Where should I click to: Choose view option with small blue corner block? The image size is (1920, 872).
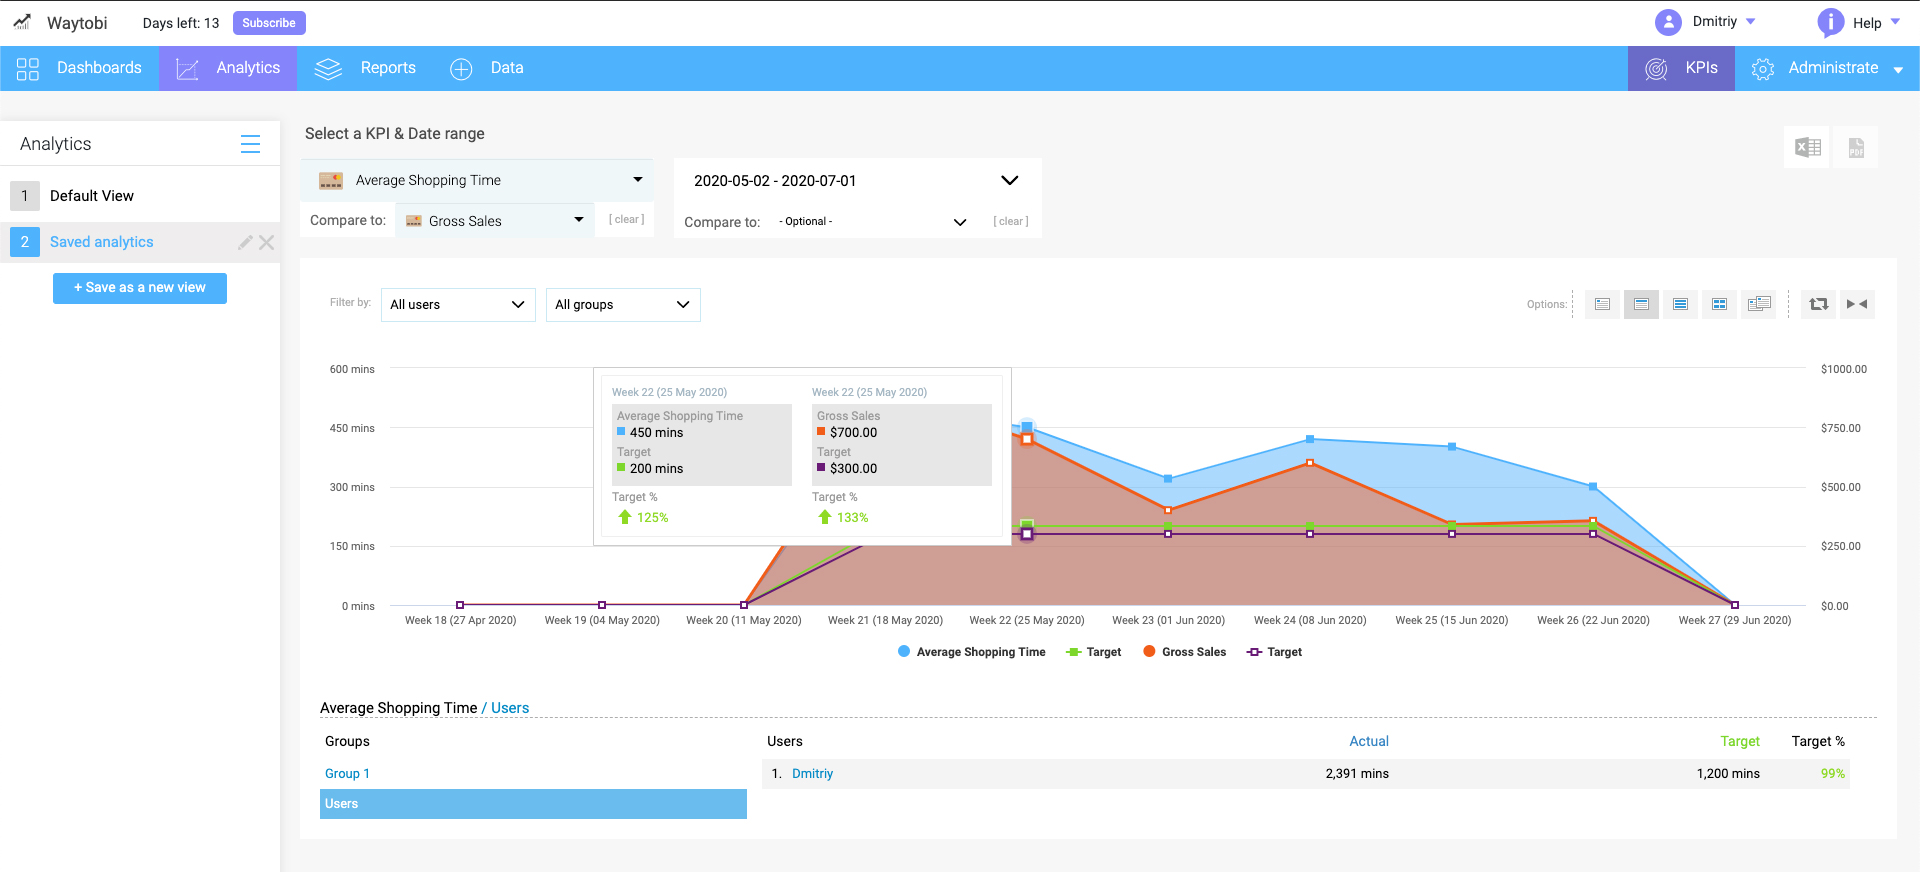pyautogui.click(x=1602, y=304)
